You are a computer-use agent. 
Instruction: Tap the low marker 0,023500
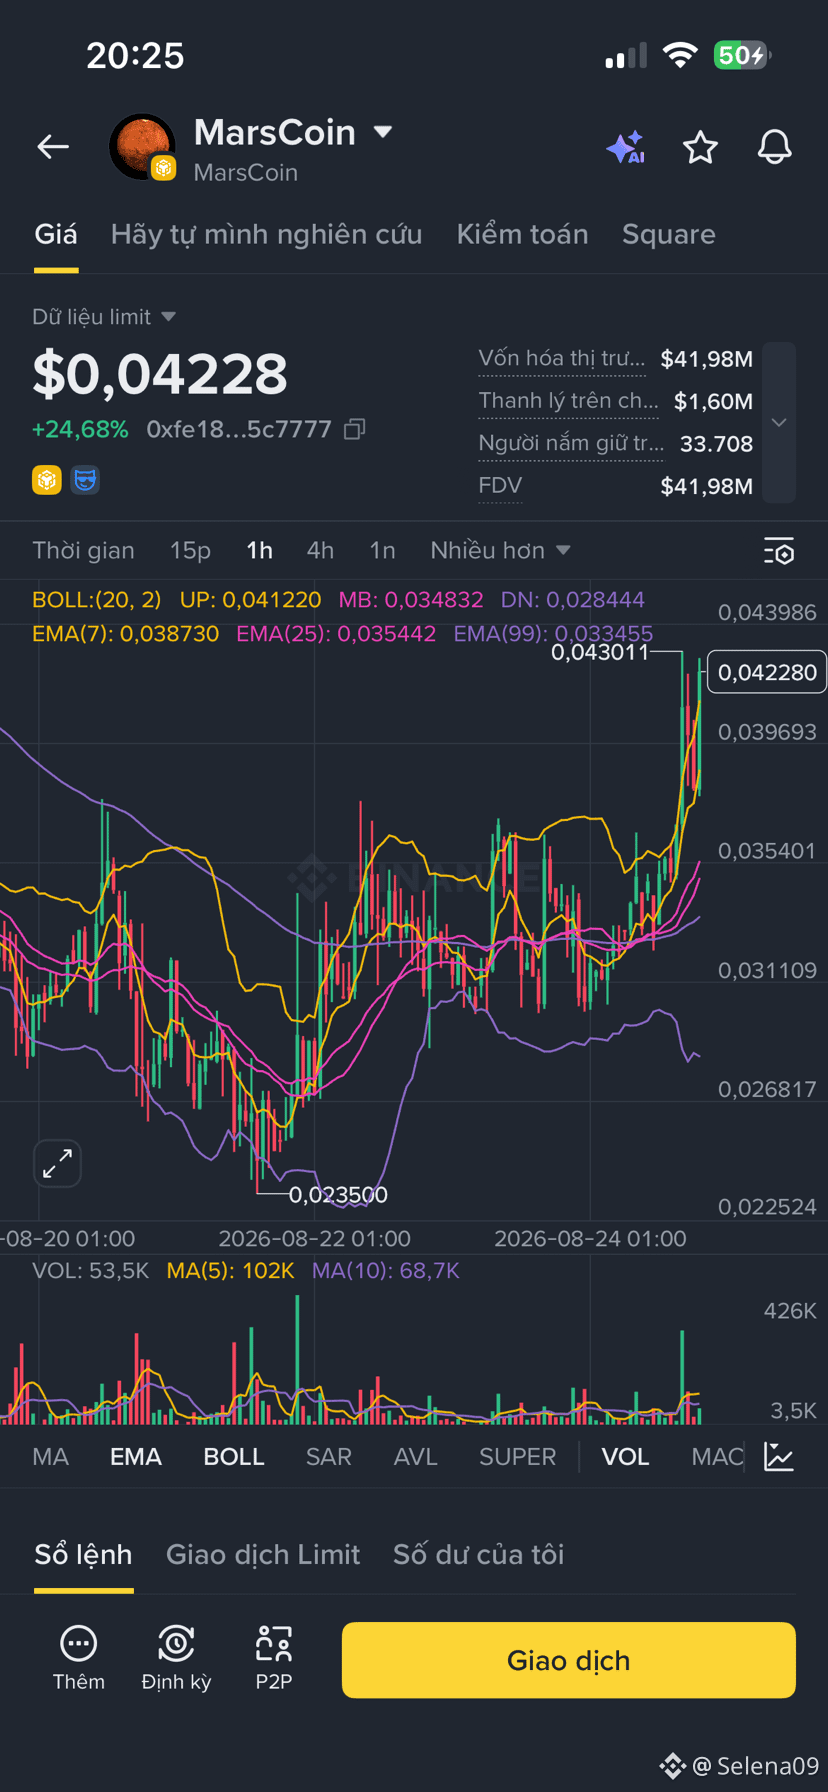[x=338, y=1194]
